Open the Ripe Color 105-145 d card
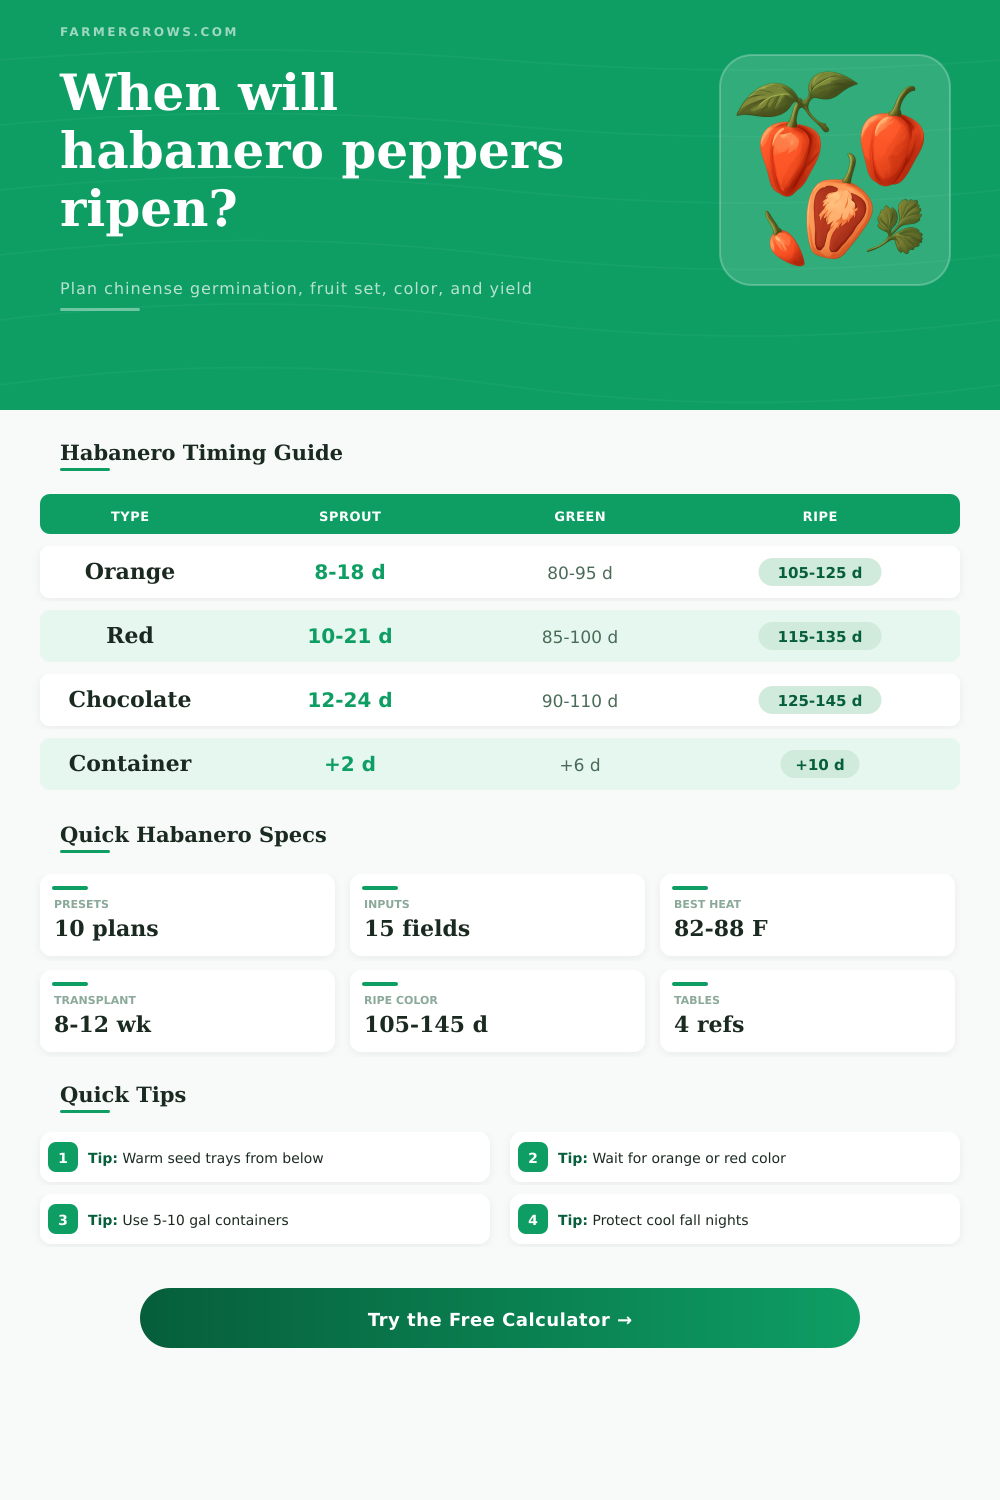Viewport: 1000px width, 1500px height. tap(497, 1011)
